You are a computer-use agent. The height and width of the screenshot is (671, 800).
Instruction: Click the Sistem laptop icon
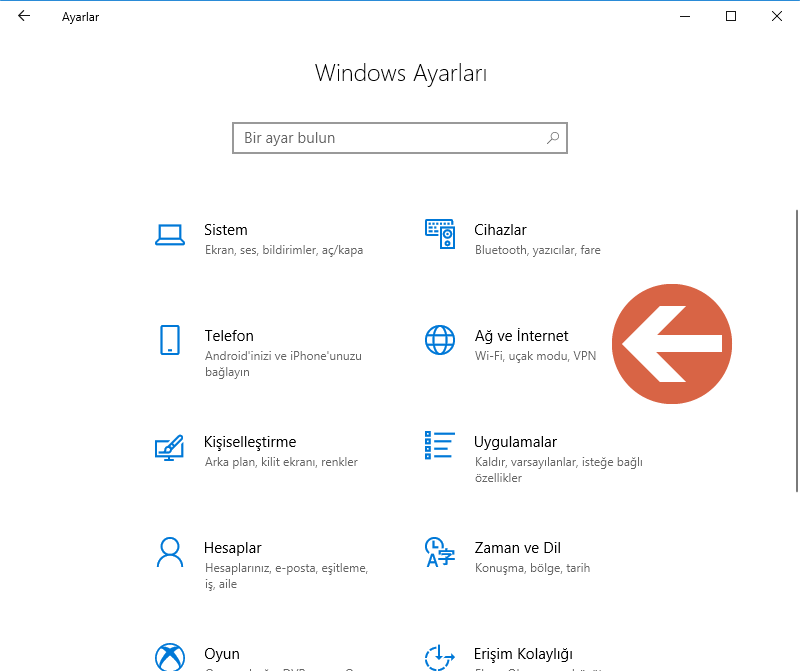(170, 235)
